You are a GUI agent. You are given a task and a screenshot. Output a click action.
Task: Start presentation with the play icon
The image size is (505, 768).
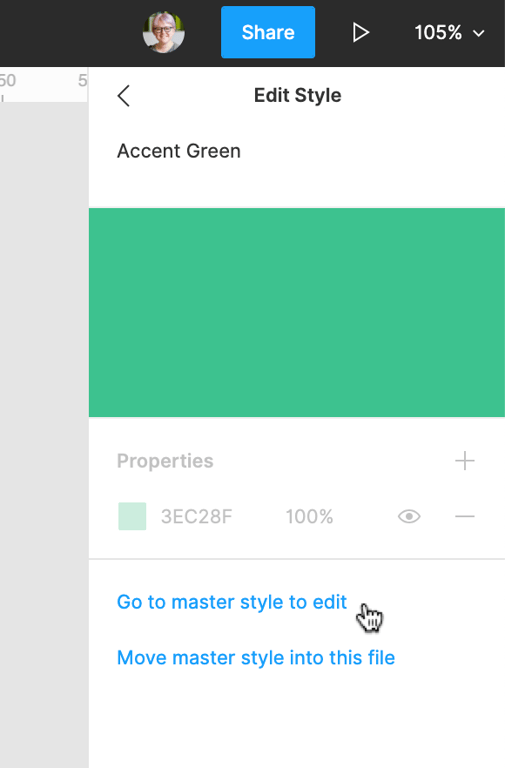(361, 33)
